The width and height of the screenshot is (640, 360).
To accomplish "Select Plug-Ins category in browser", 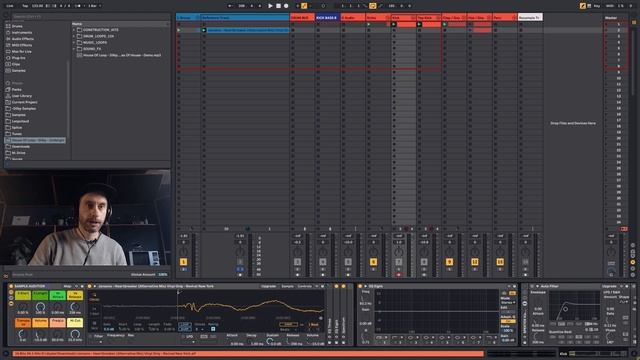I will pos(18,58).
